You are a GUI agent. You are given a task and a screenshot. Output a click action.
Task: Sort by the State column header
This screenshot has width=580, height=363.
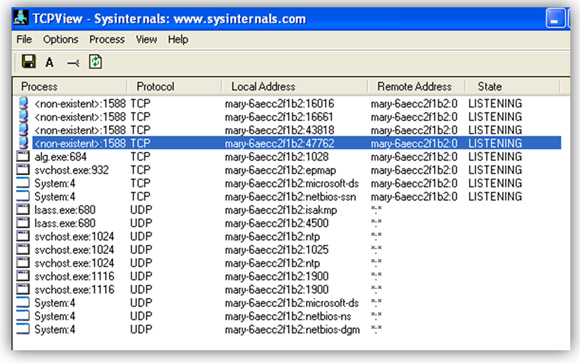tap(512, 87)
